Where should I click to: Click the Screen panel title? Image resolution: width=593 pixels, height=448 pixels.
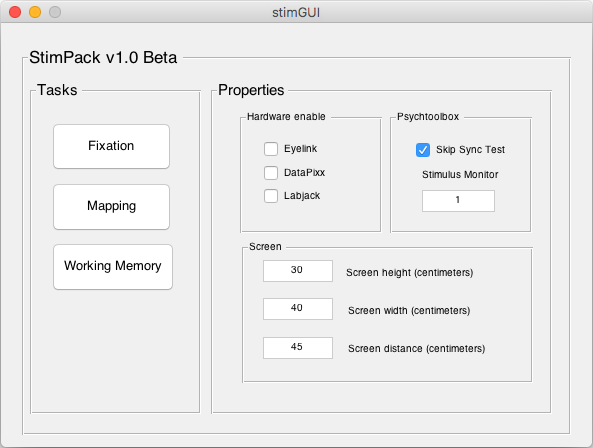pyautogui.click(x=265, y=246)
